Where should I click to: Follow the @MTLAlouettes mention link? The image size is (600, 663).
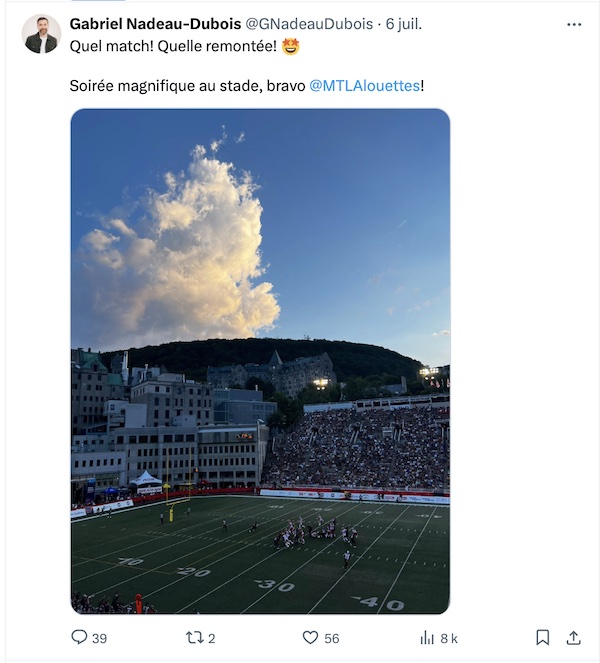tap(364, 86)
